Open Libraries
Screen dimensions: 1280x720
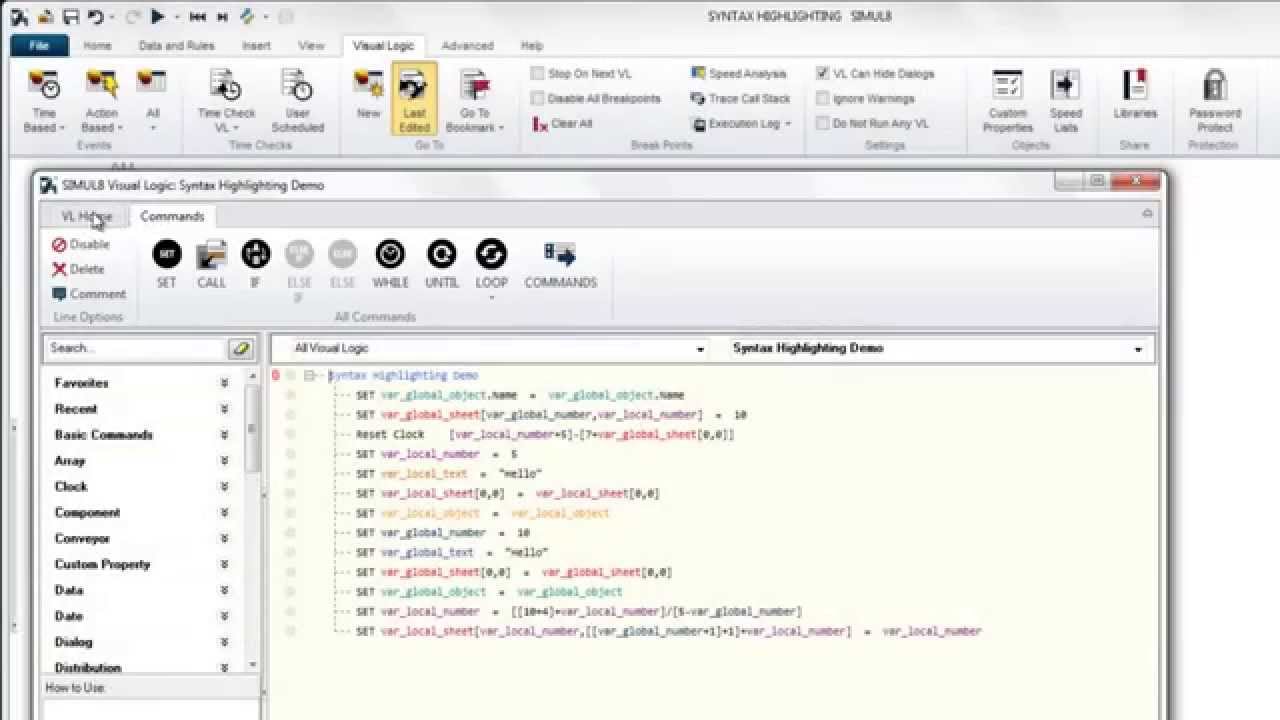1134,95
